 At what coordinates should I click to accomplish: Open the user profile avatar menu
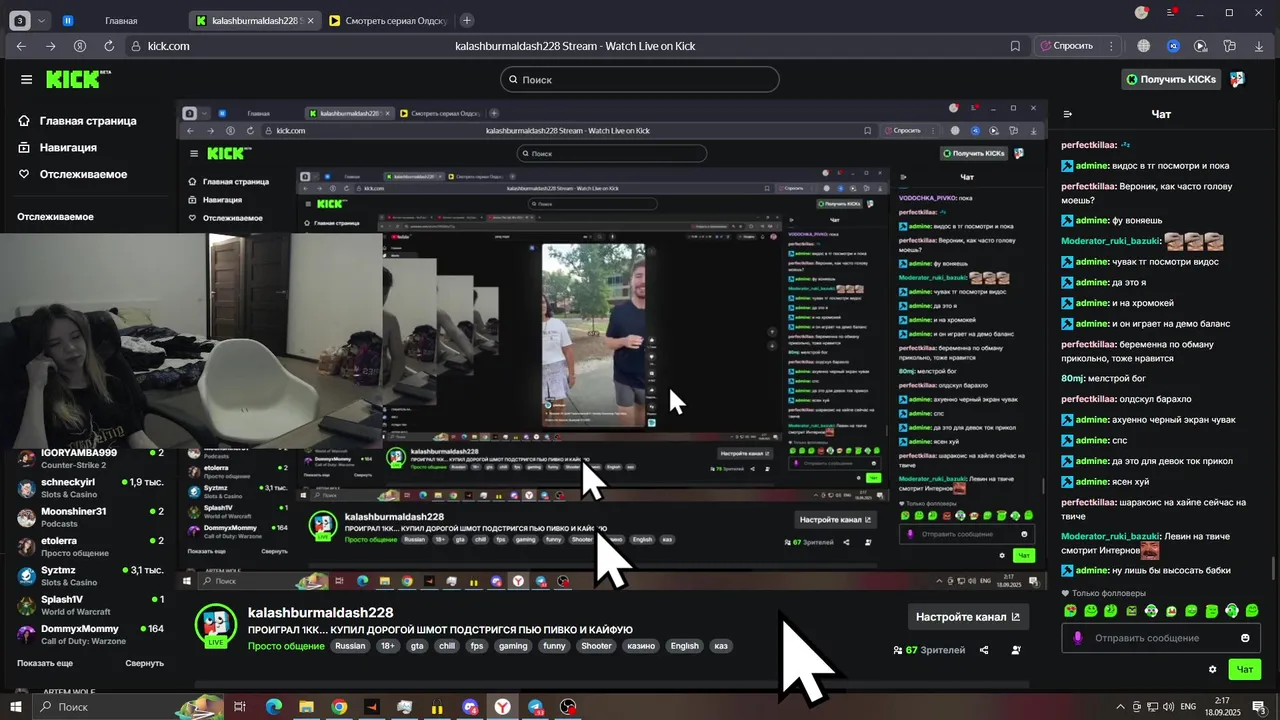coord(1237,79)
